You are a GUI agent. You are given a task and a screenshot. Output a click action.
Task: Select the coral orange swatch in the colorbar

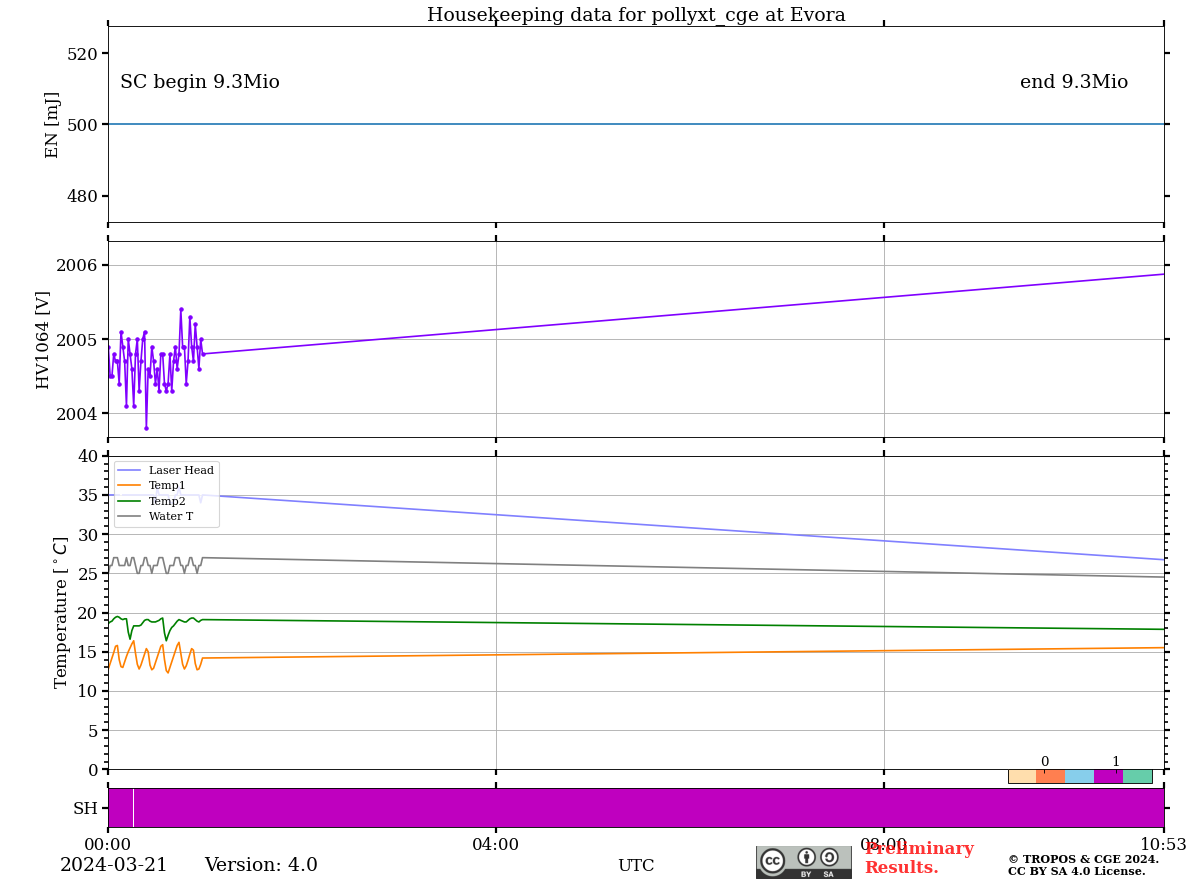(1051, 776)
